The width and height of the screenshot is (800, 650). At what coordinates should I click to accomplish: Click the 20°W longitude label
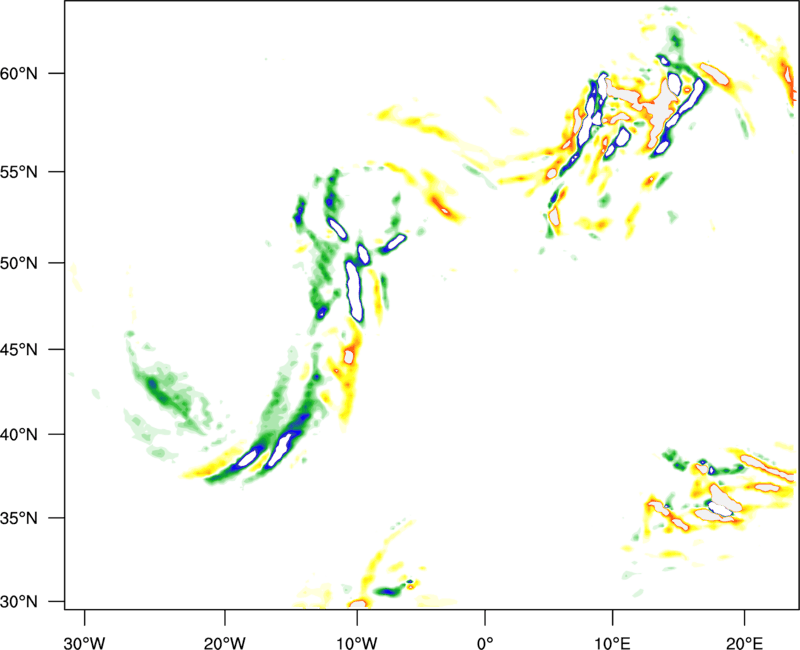point(225,643)
